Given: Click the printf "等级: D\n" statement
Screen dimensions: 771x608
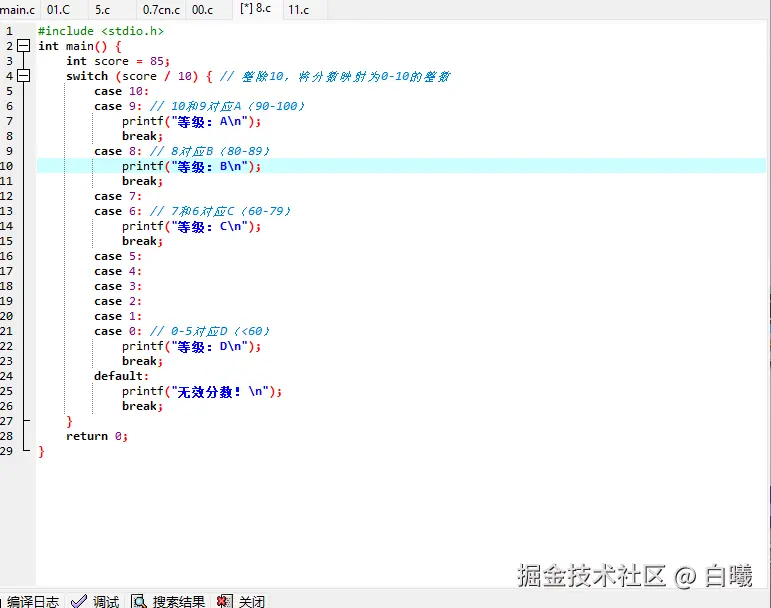Looking at the screenshot, I should click(x=191, y=346).
